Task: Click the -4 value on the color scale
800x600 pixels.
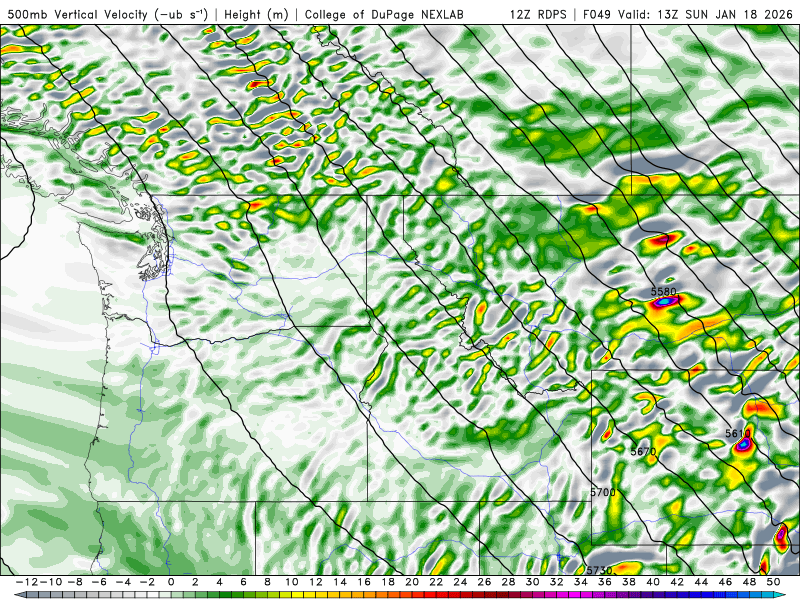Action: 123,582
